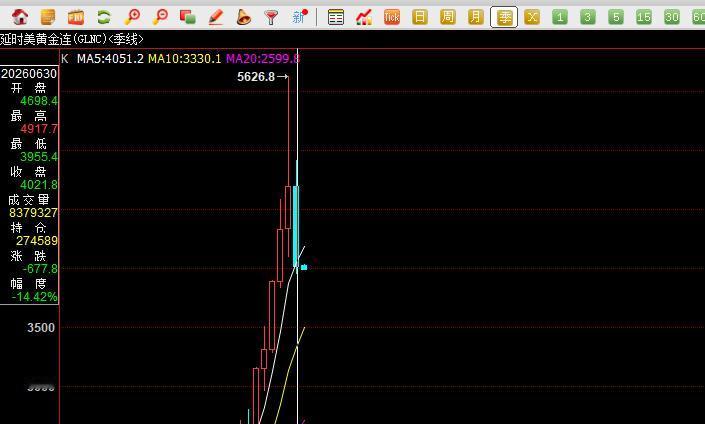Click the open interest value 274589
705x424 pixels.
[x=37, y=241]
